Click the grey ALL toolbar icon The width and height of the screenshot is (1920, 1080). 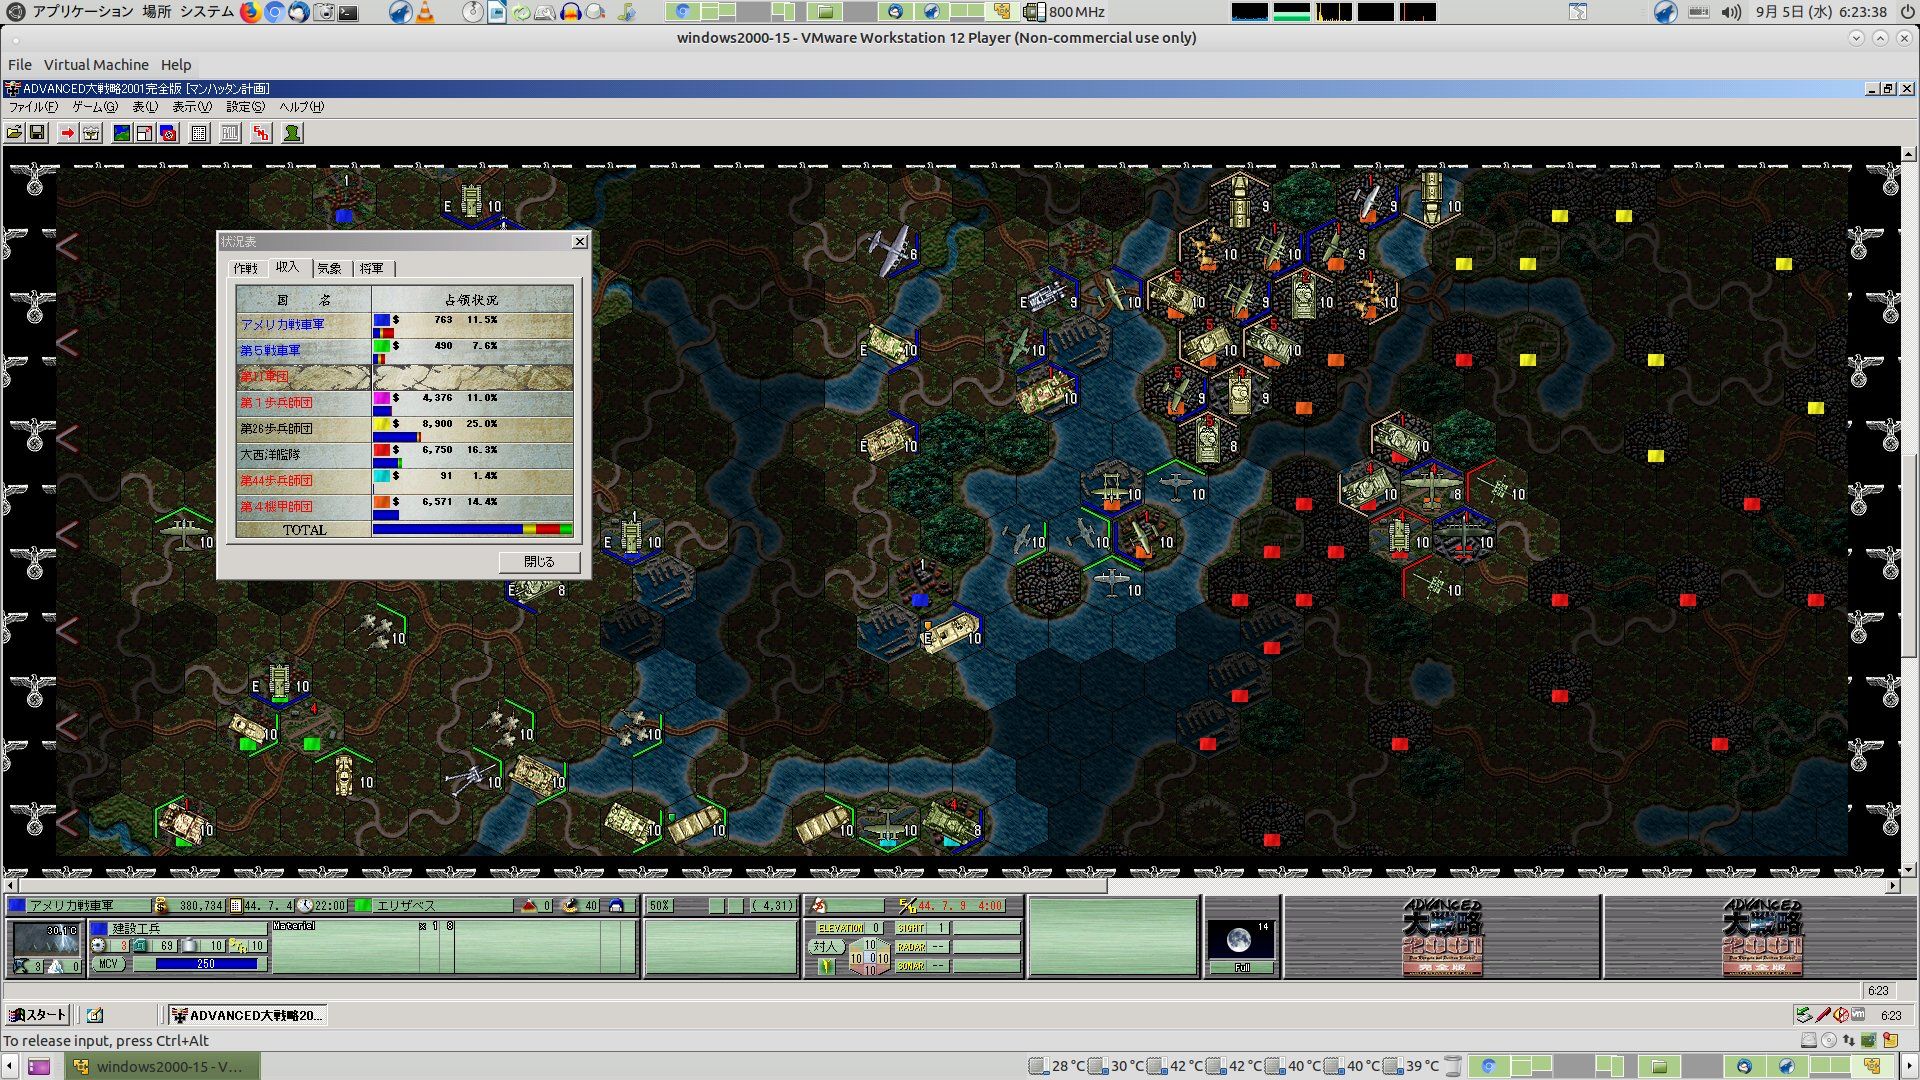point(230,133)
